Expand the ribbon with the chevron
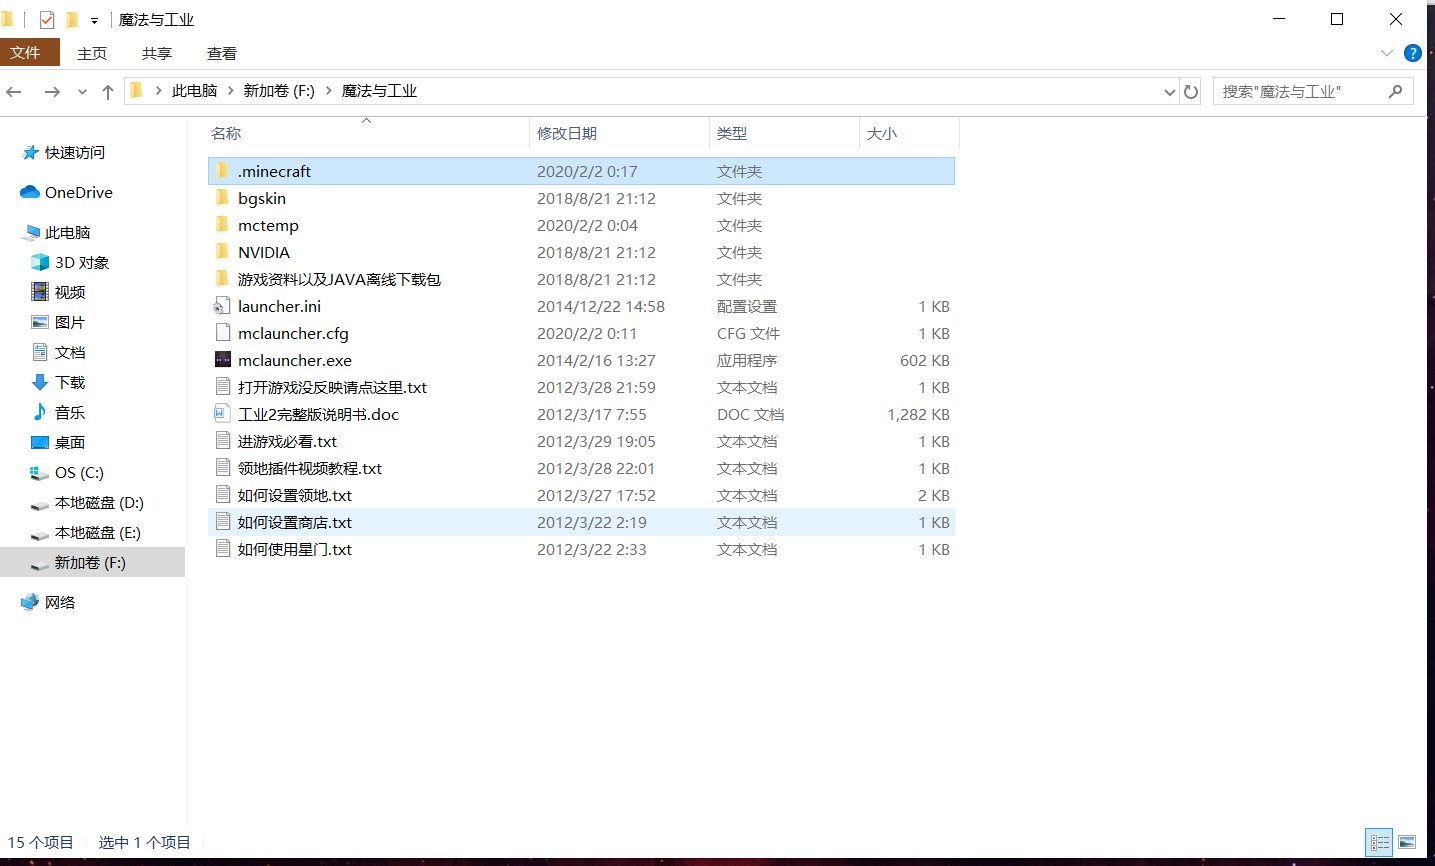The height and width of the screenshot is (866, 1435). tap(1386, 53)
